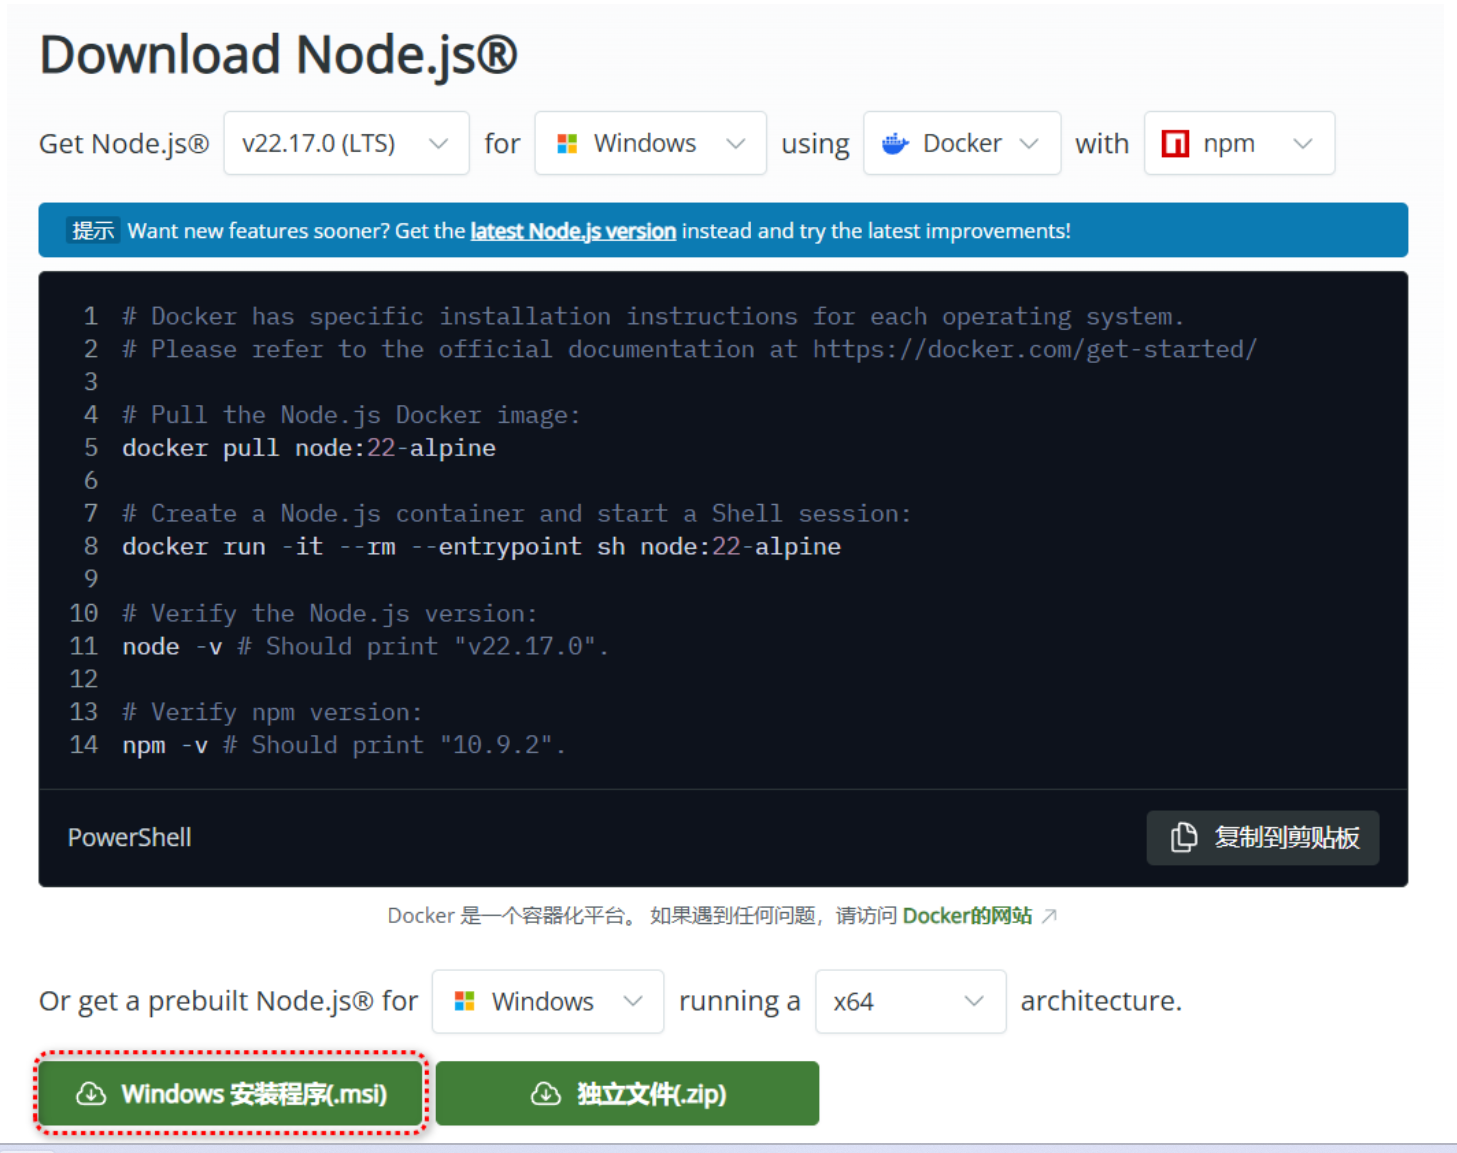This screenshot has width=1457, height=1153.
Task: Click the Download Node.js® heading
Action: 278,54
